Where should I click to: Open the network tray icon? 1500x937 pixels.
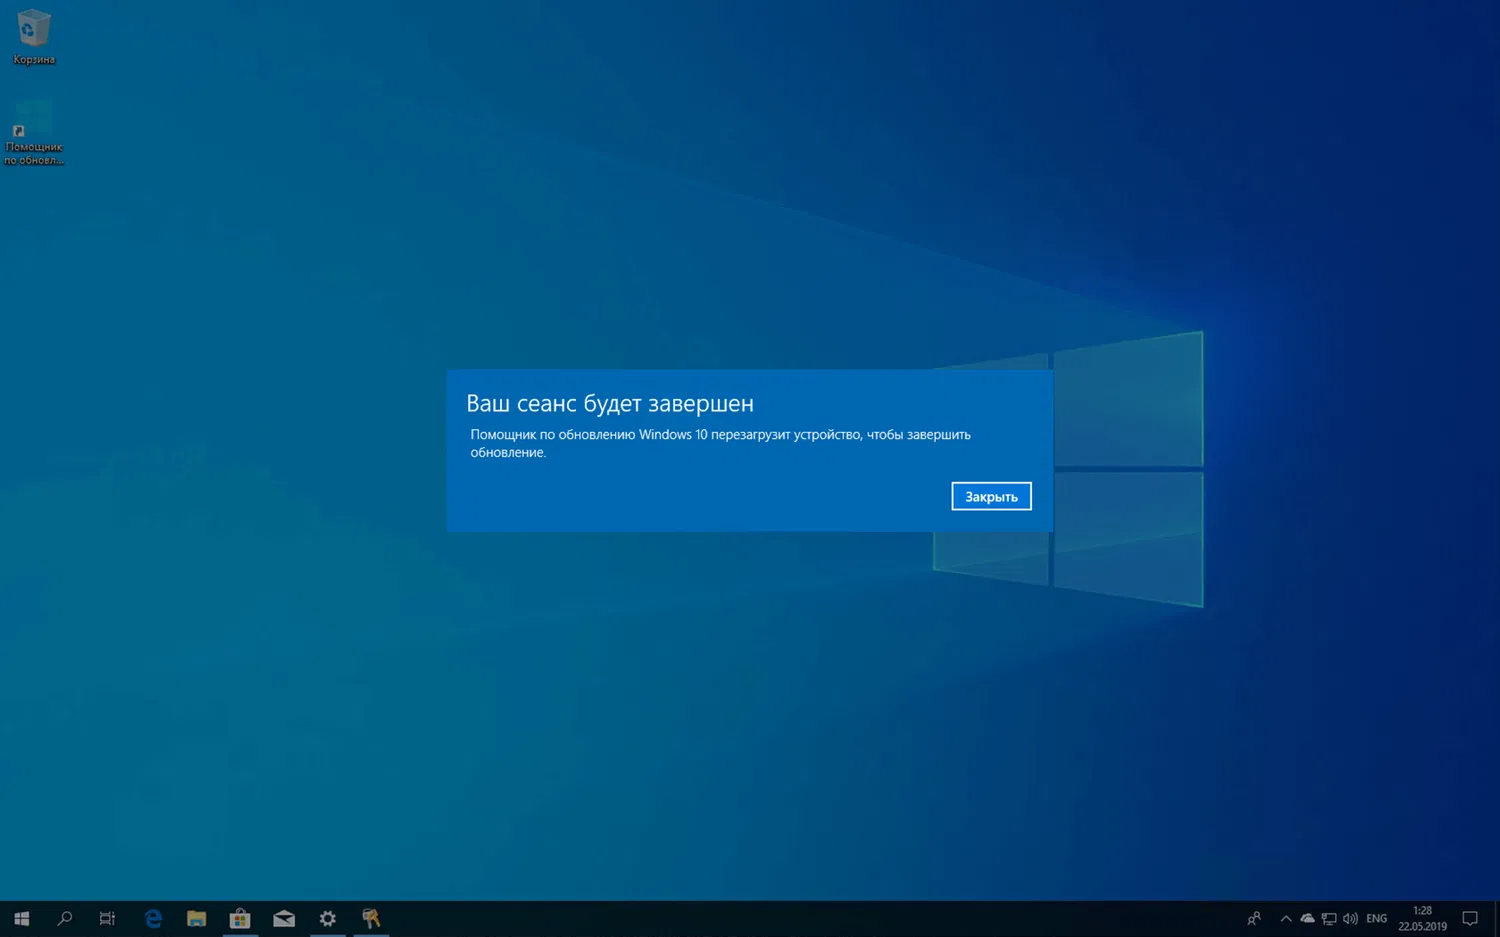pos(1329,918)
